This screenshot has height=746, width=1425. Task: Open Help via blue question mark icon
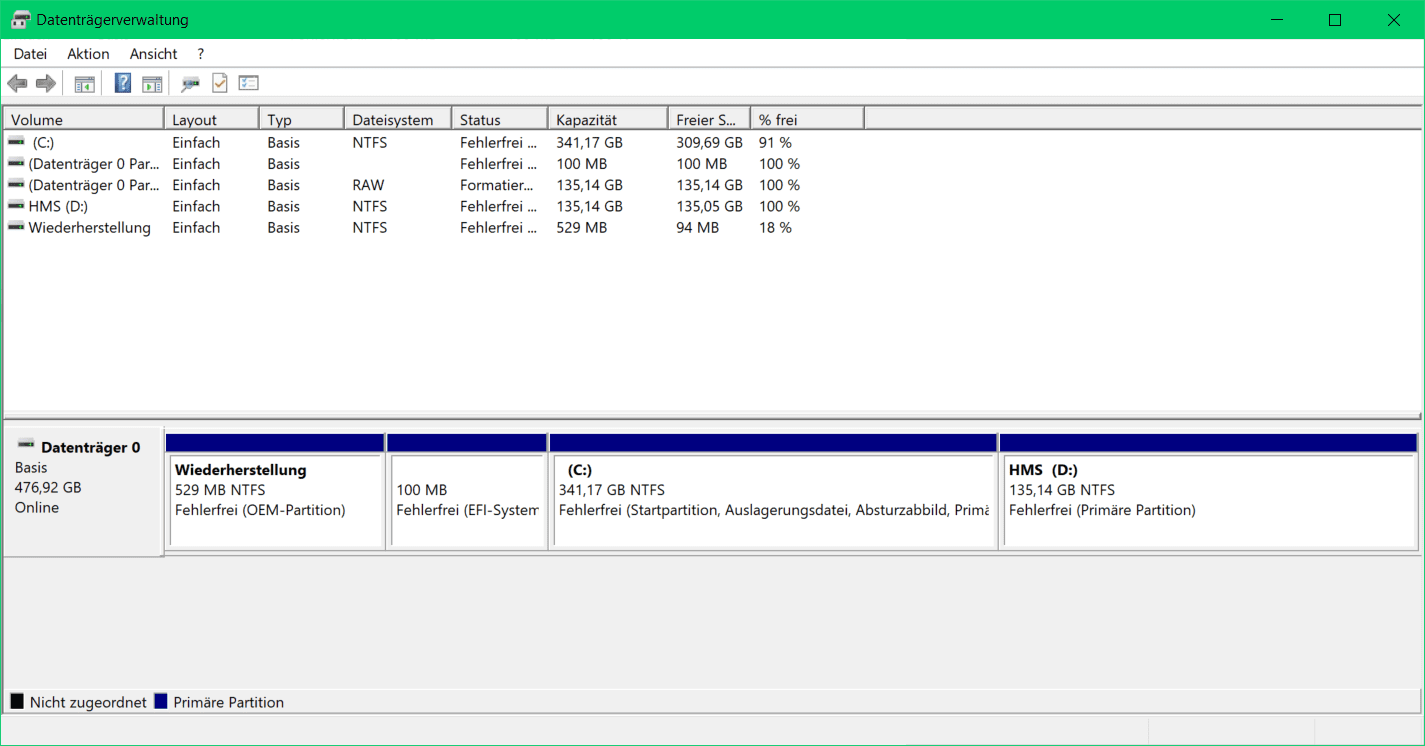(x=123, y=83)
